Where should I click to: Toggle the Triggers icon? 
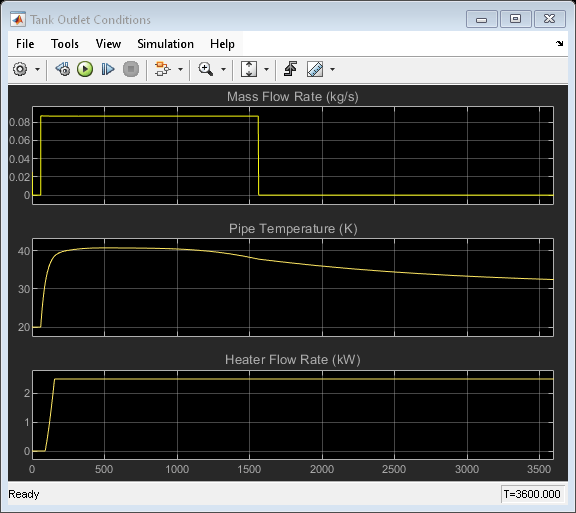[x=291, y=69]
